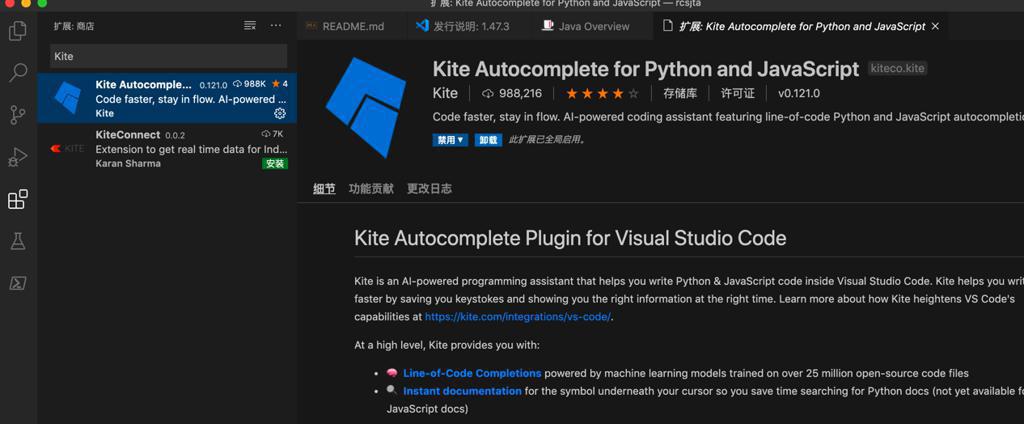This screenshot has width=1024, height=424.
Task: Open the Explorer view in activity bar
Action: tap(18, 31)
